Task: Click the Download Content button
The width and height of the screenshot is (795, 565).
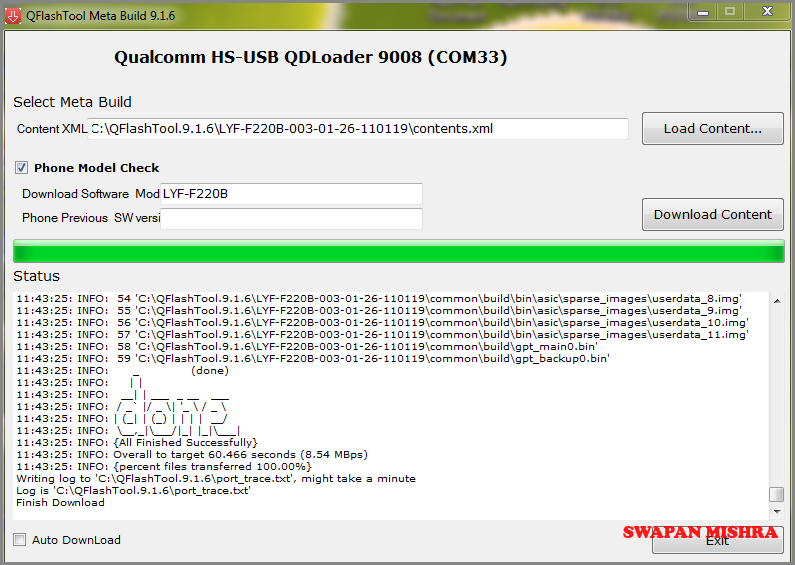Action: 712,215
